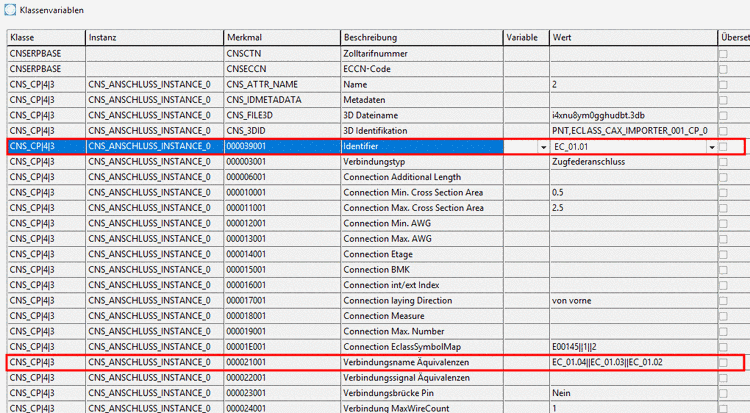
Task: Click the CNS_FILE3D cell
Action: click(282, 115)
